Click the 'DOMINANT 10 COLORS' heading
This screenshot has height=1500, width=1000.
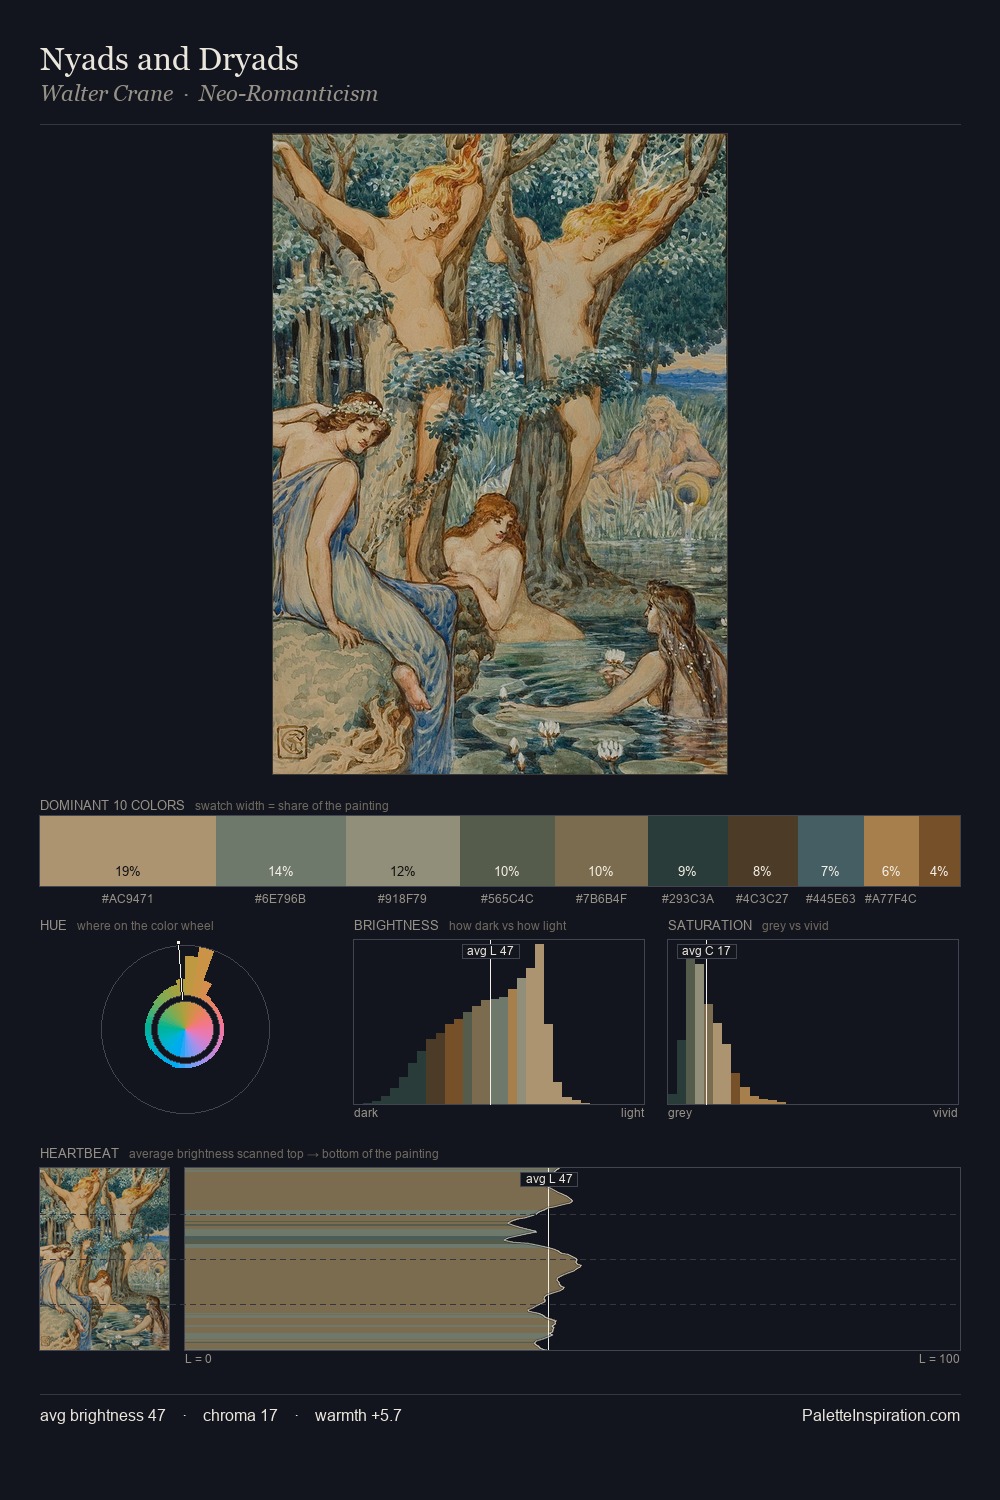pos(112,805)
